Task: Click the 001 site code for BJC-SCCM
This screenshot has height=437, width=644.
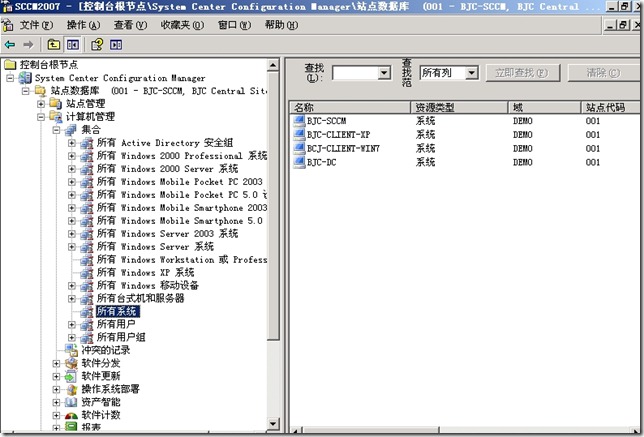Action: [x=593, y=121]
